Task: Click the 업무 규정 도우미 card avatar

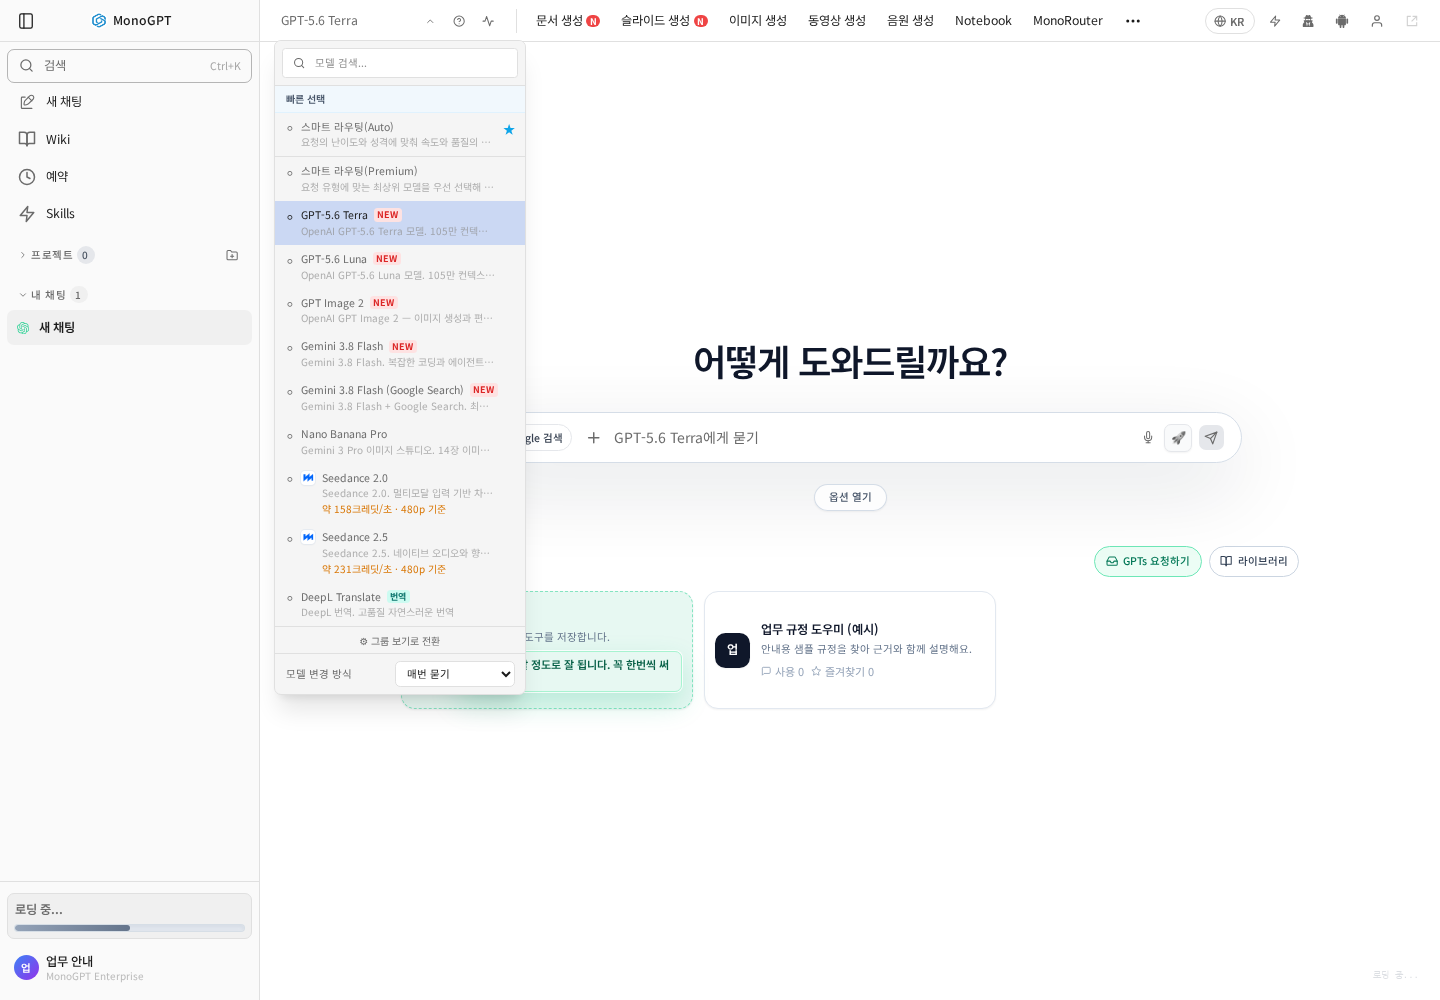Action: click(732, 650)
